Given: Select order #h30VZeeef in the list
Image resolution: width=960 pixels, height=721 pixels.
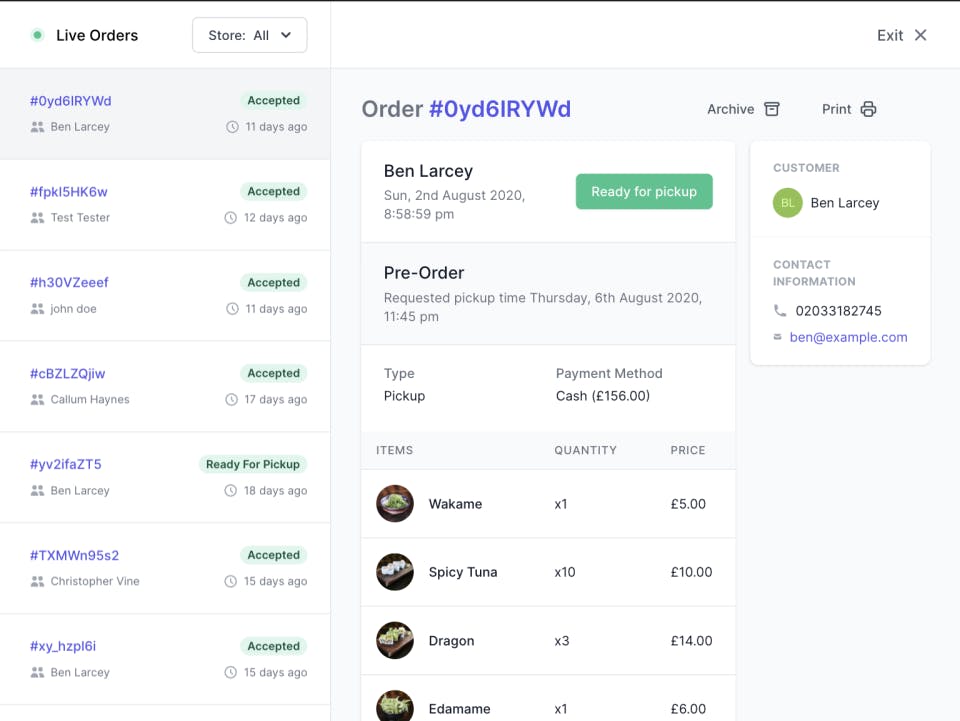Looking at the screenshot, I should point(69,282).
